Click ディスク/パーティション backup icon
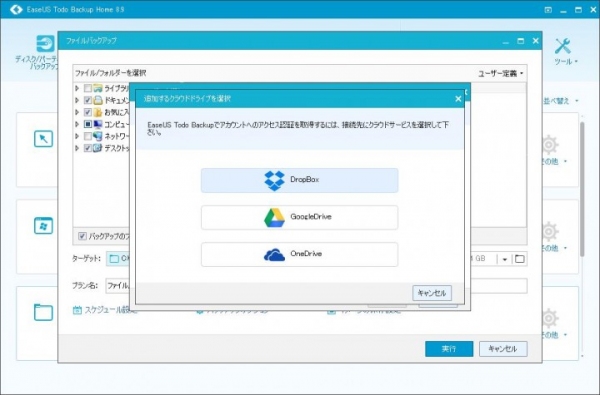Viewport: 600px width, 395px height. click(x=45, y=44)
